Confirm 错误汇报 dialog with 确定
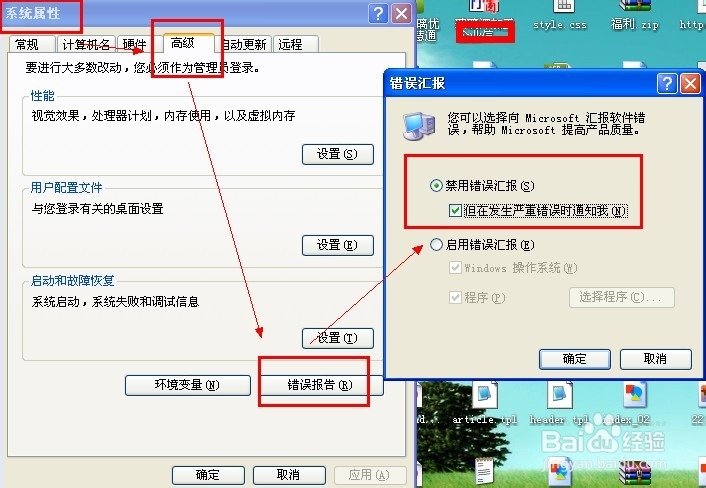The width and height of the screenshot is (706, 488). pos(575,359)
